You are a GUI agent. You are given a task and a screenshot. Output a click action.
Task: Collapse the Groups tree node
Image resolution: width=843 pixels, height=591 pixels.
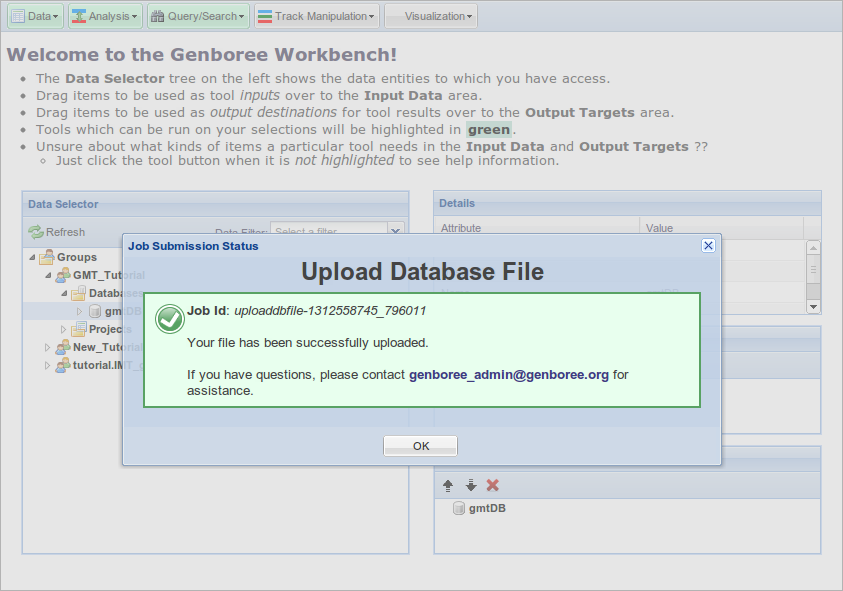32,258
